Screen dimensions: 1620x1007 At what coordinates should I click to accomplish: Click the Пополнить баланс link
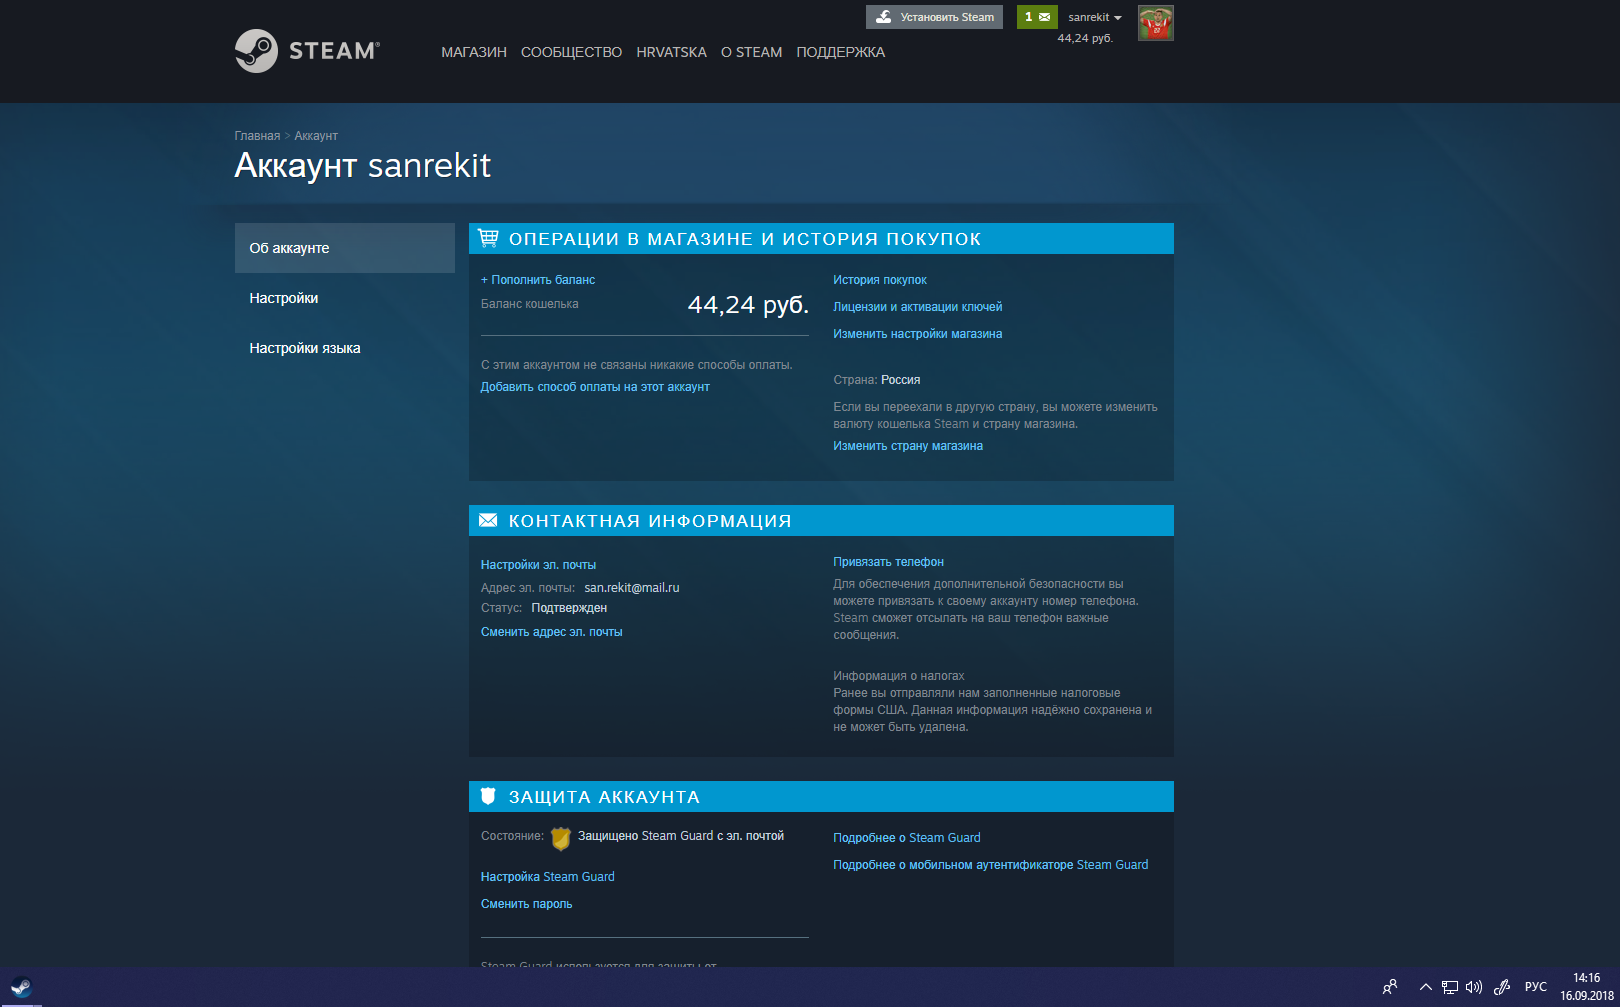click(538, 280)
